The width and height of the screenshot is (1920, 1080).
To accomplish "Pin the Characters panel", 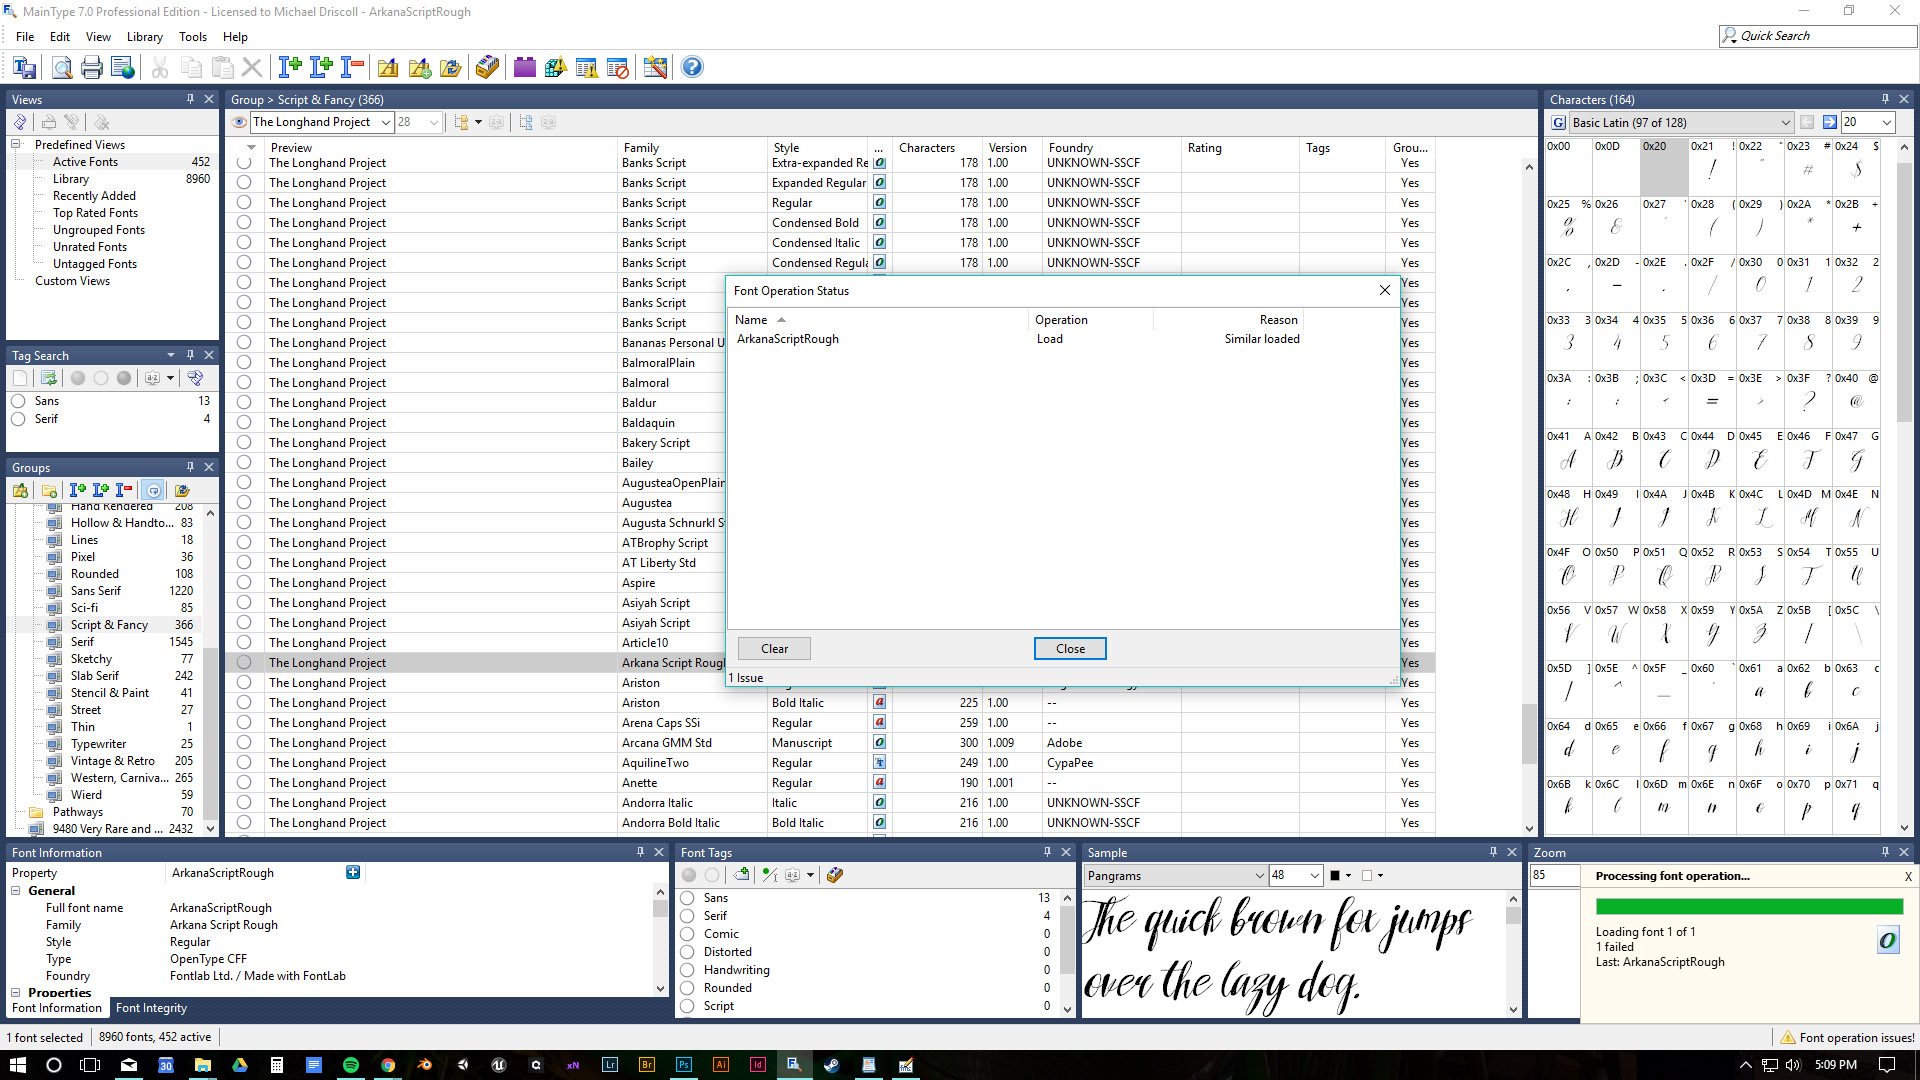I will tap(1885, 99).
